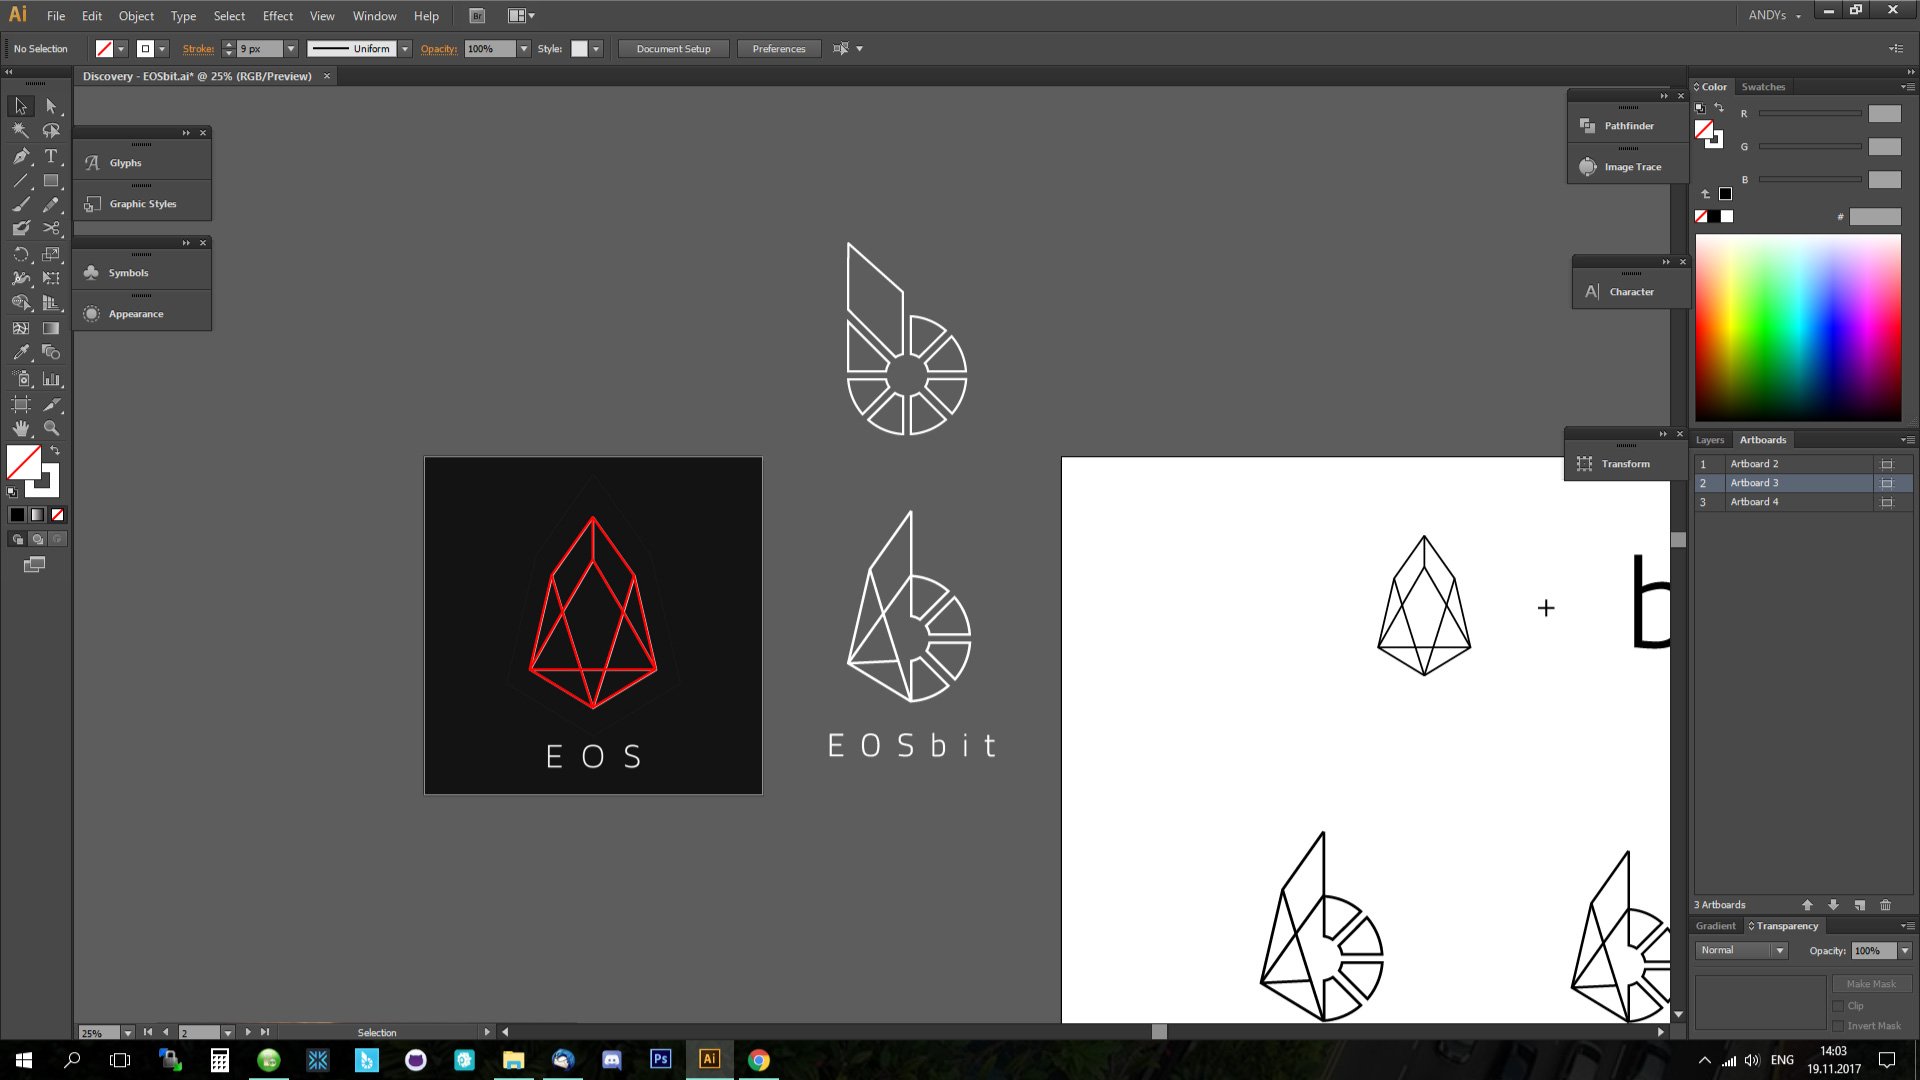Image resolution: width=1920 pixels, height=1080 pixels.
Task: Open the Image Trace panel
Action: tap(1632, 167)
